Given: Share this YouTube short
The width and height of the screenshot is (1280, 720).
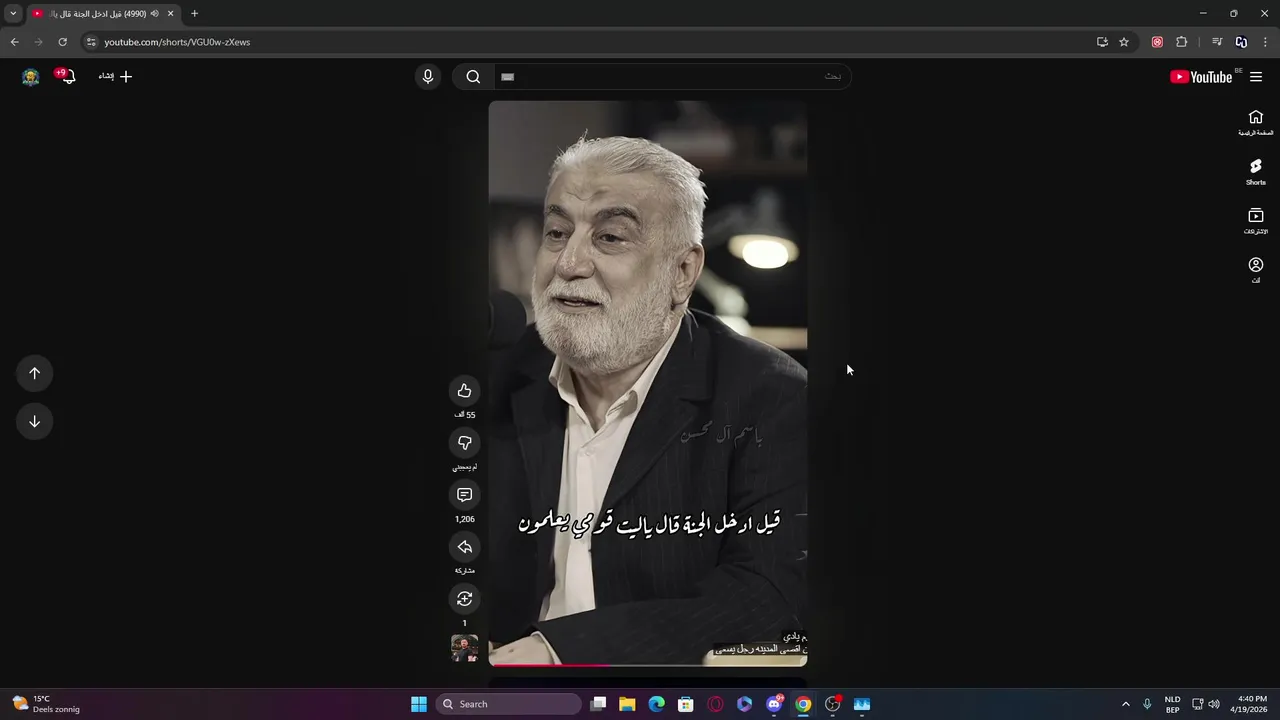Looking at the screenshot, I should 464,547.
